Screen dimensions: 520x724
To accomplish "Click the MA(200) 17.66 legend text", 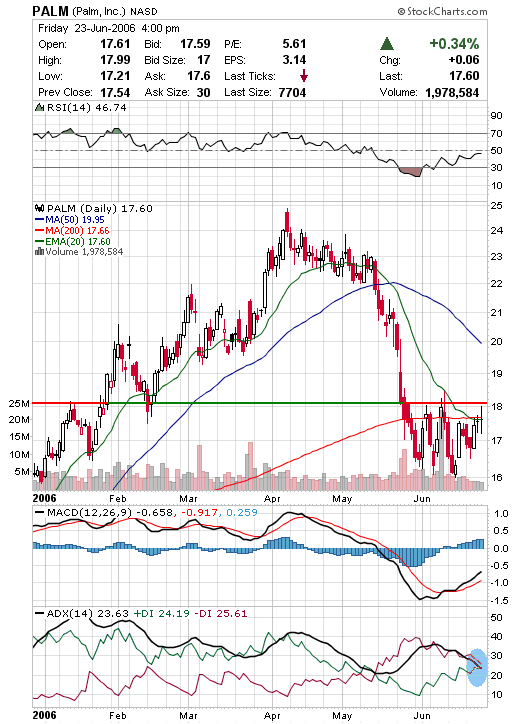I will 77,230.
